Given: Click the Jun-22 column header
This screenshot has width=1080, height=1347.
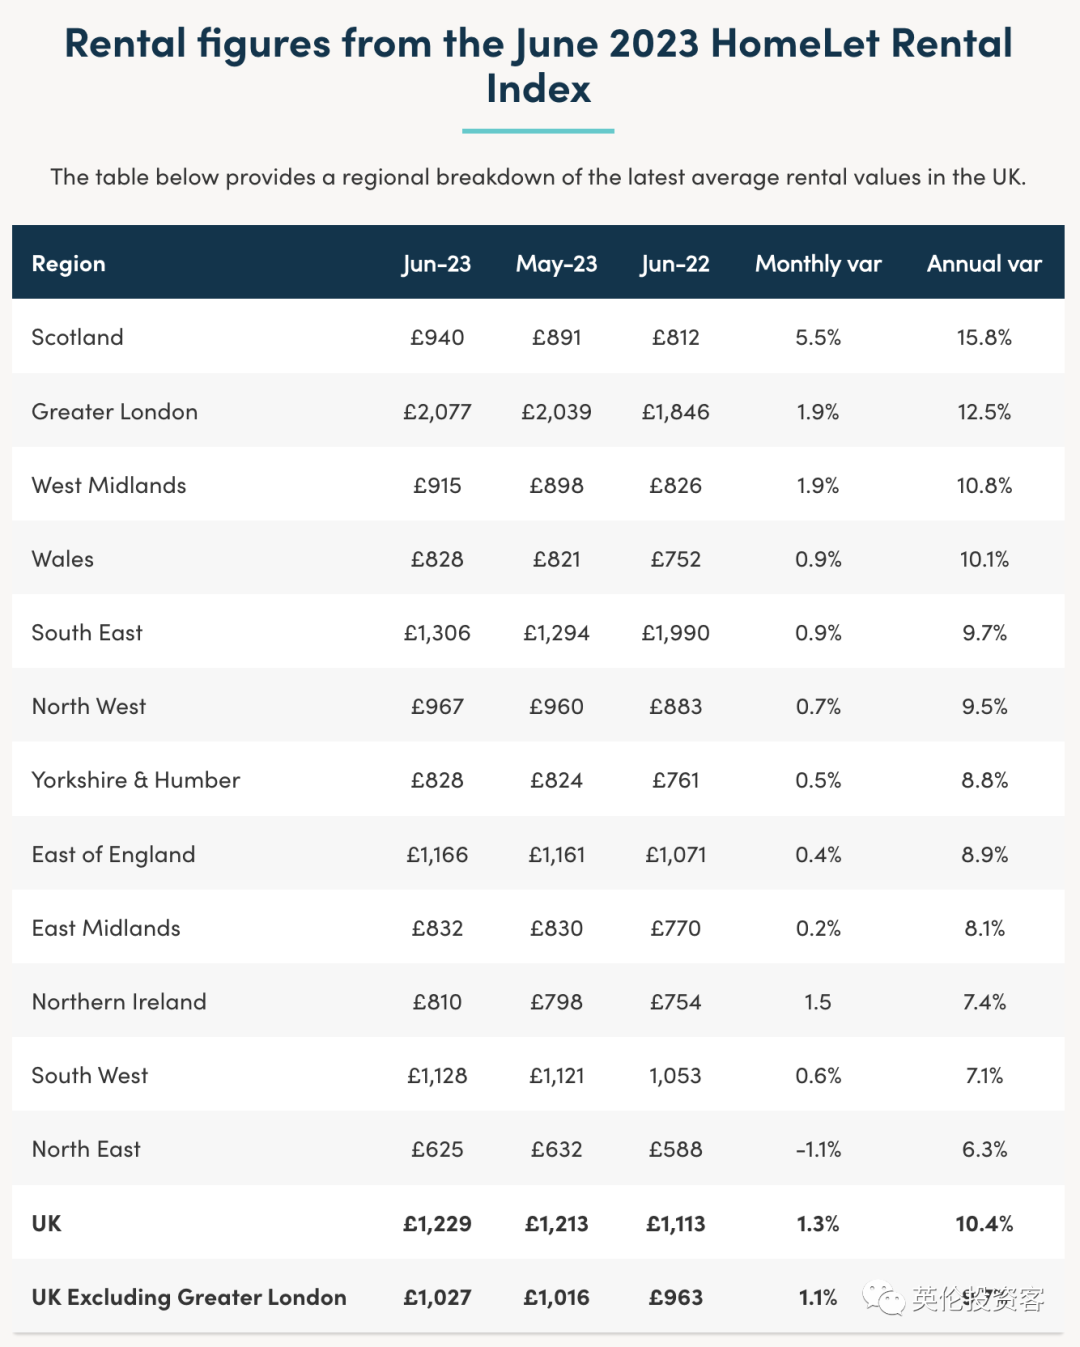Looking at the screenshot, I should (x=675, y=264).
